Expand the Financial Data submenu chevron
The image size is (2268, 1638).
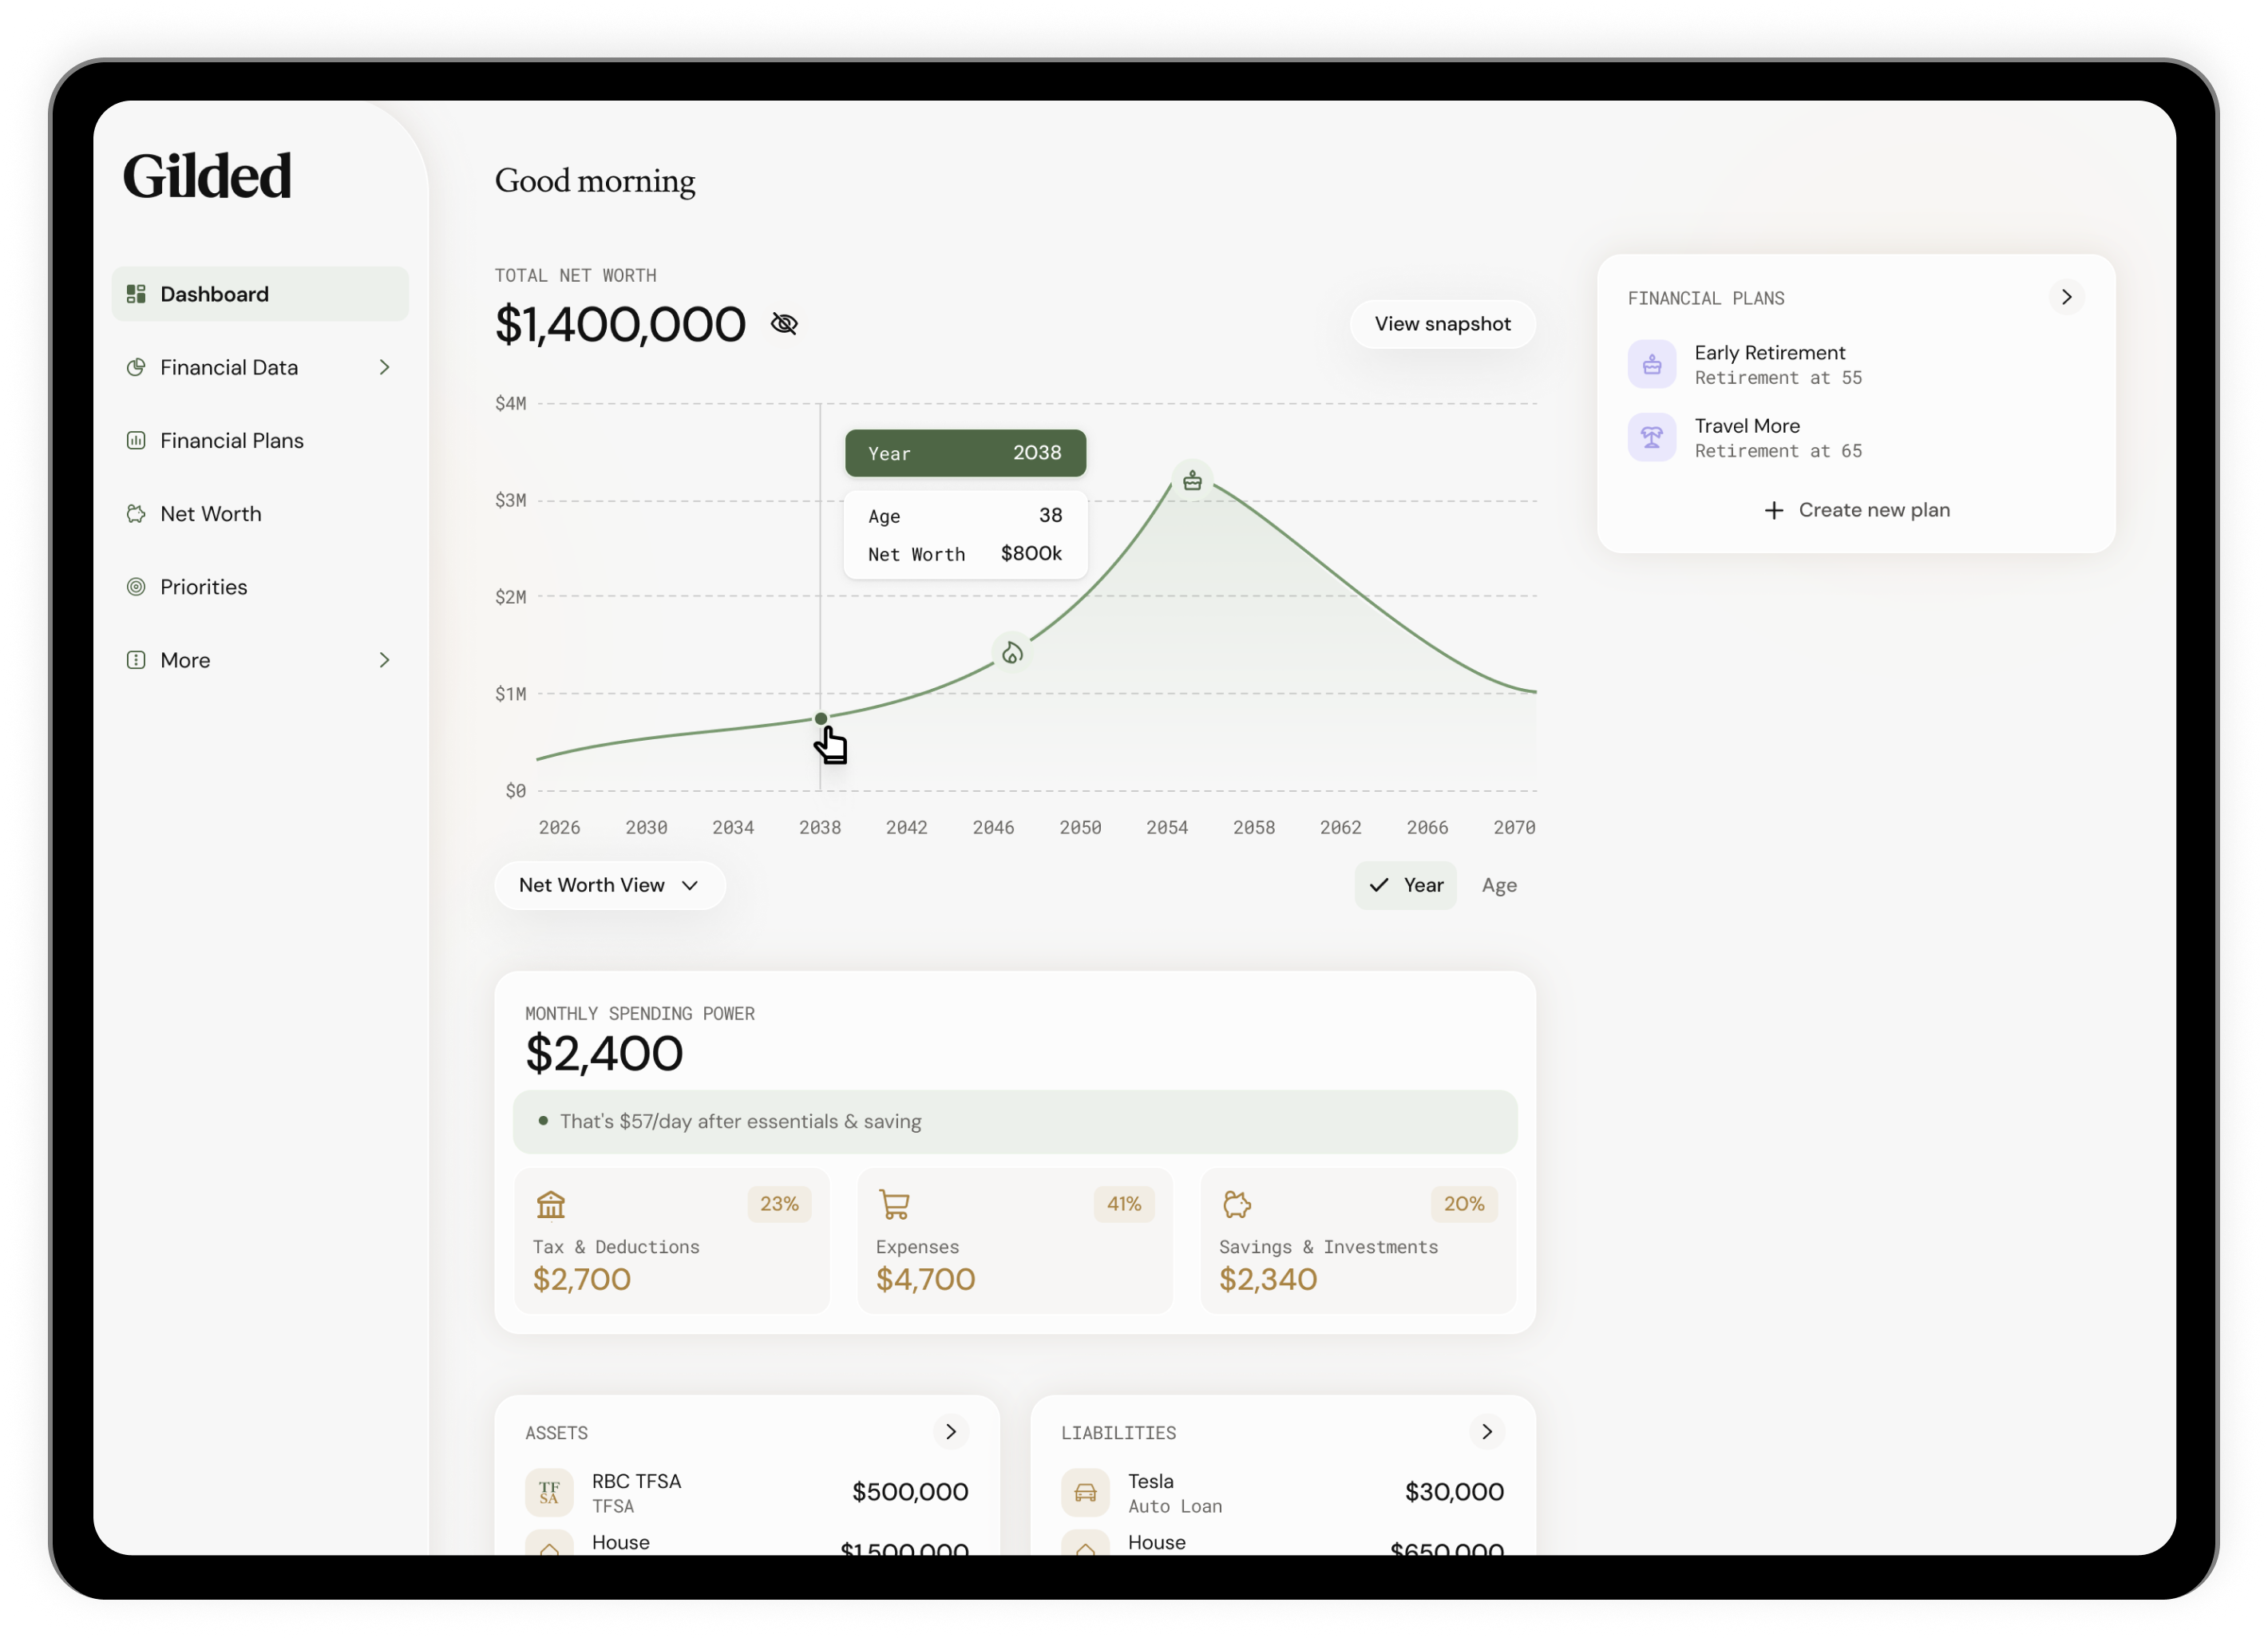click(384, 367)
